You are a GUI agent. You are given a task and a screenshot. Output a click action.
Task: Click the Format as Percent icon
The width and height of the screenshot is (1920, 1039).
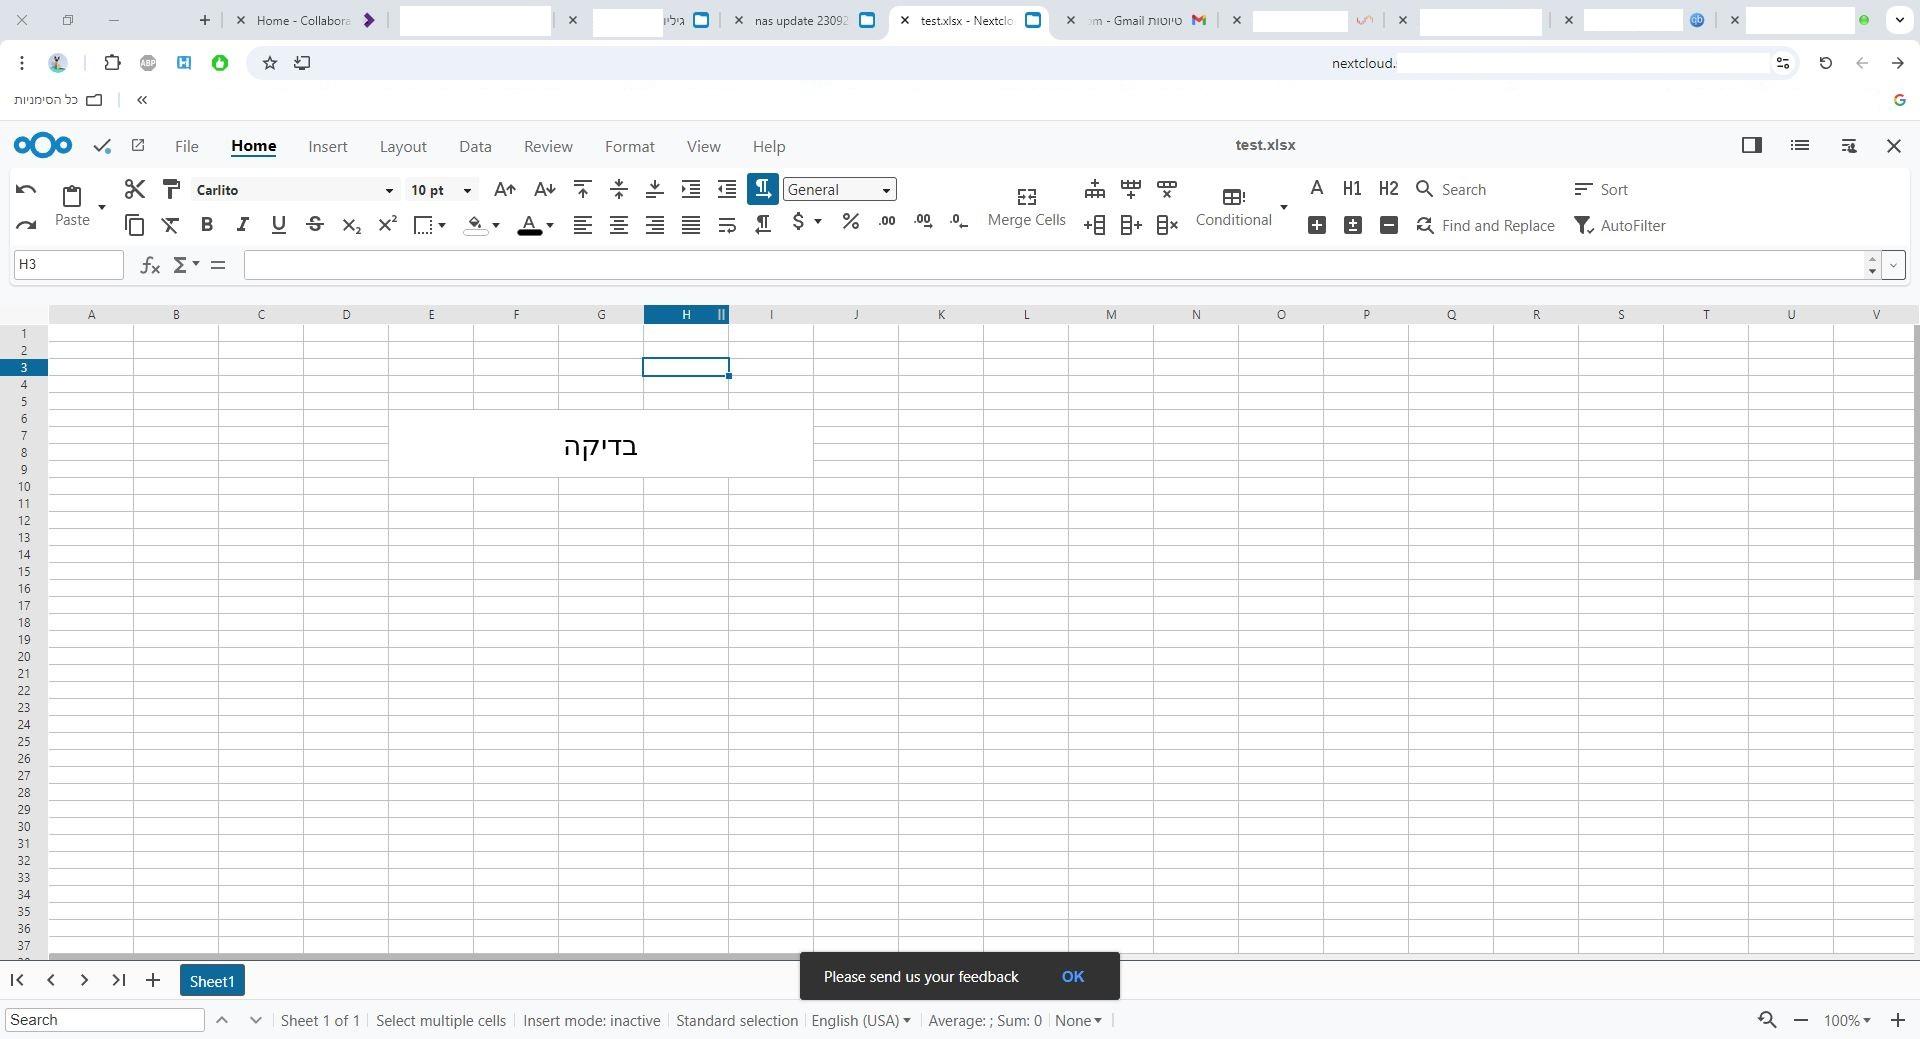(x=850, y=222)
